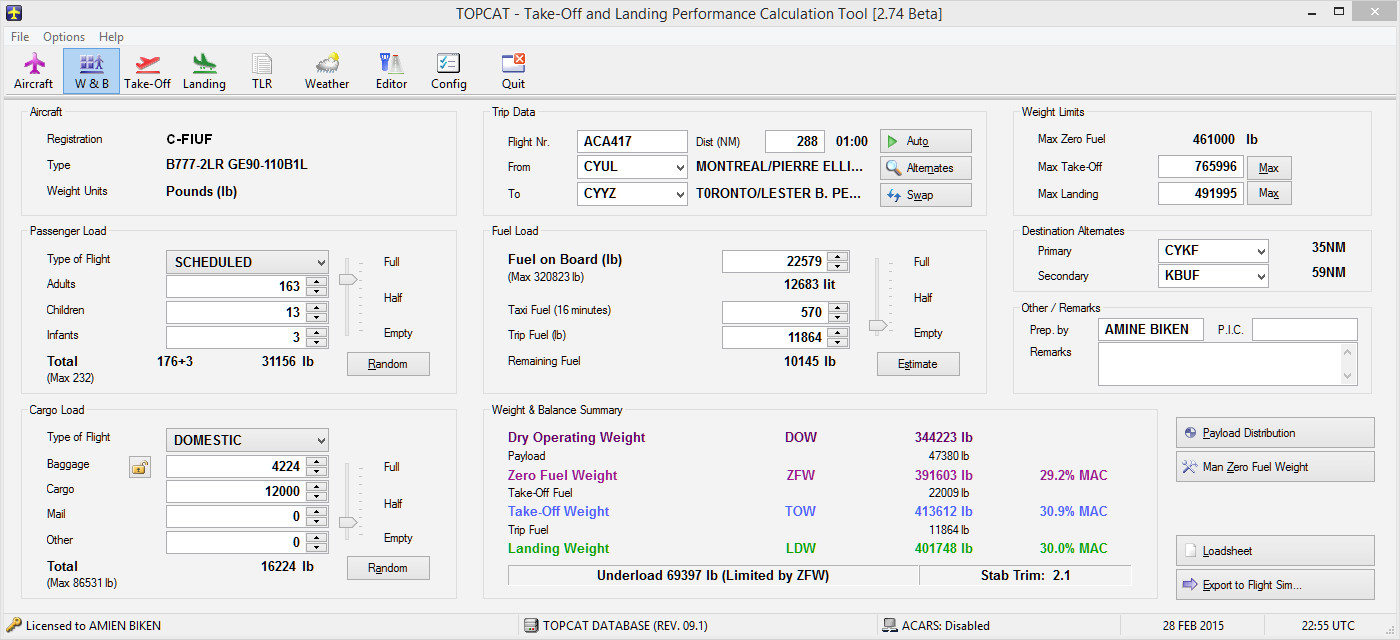
Task: Set Max Landing weight with Max button
Action: (1269, 193)
